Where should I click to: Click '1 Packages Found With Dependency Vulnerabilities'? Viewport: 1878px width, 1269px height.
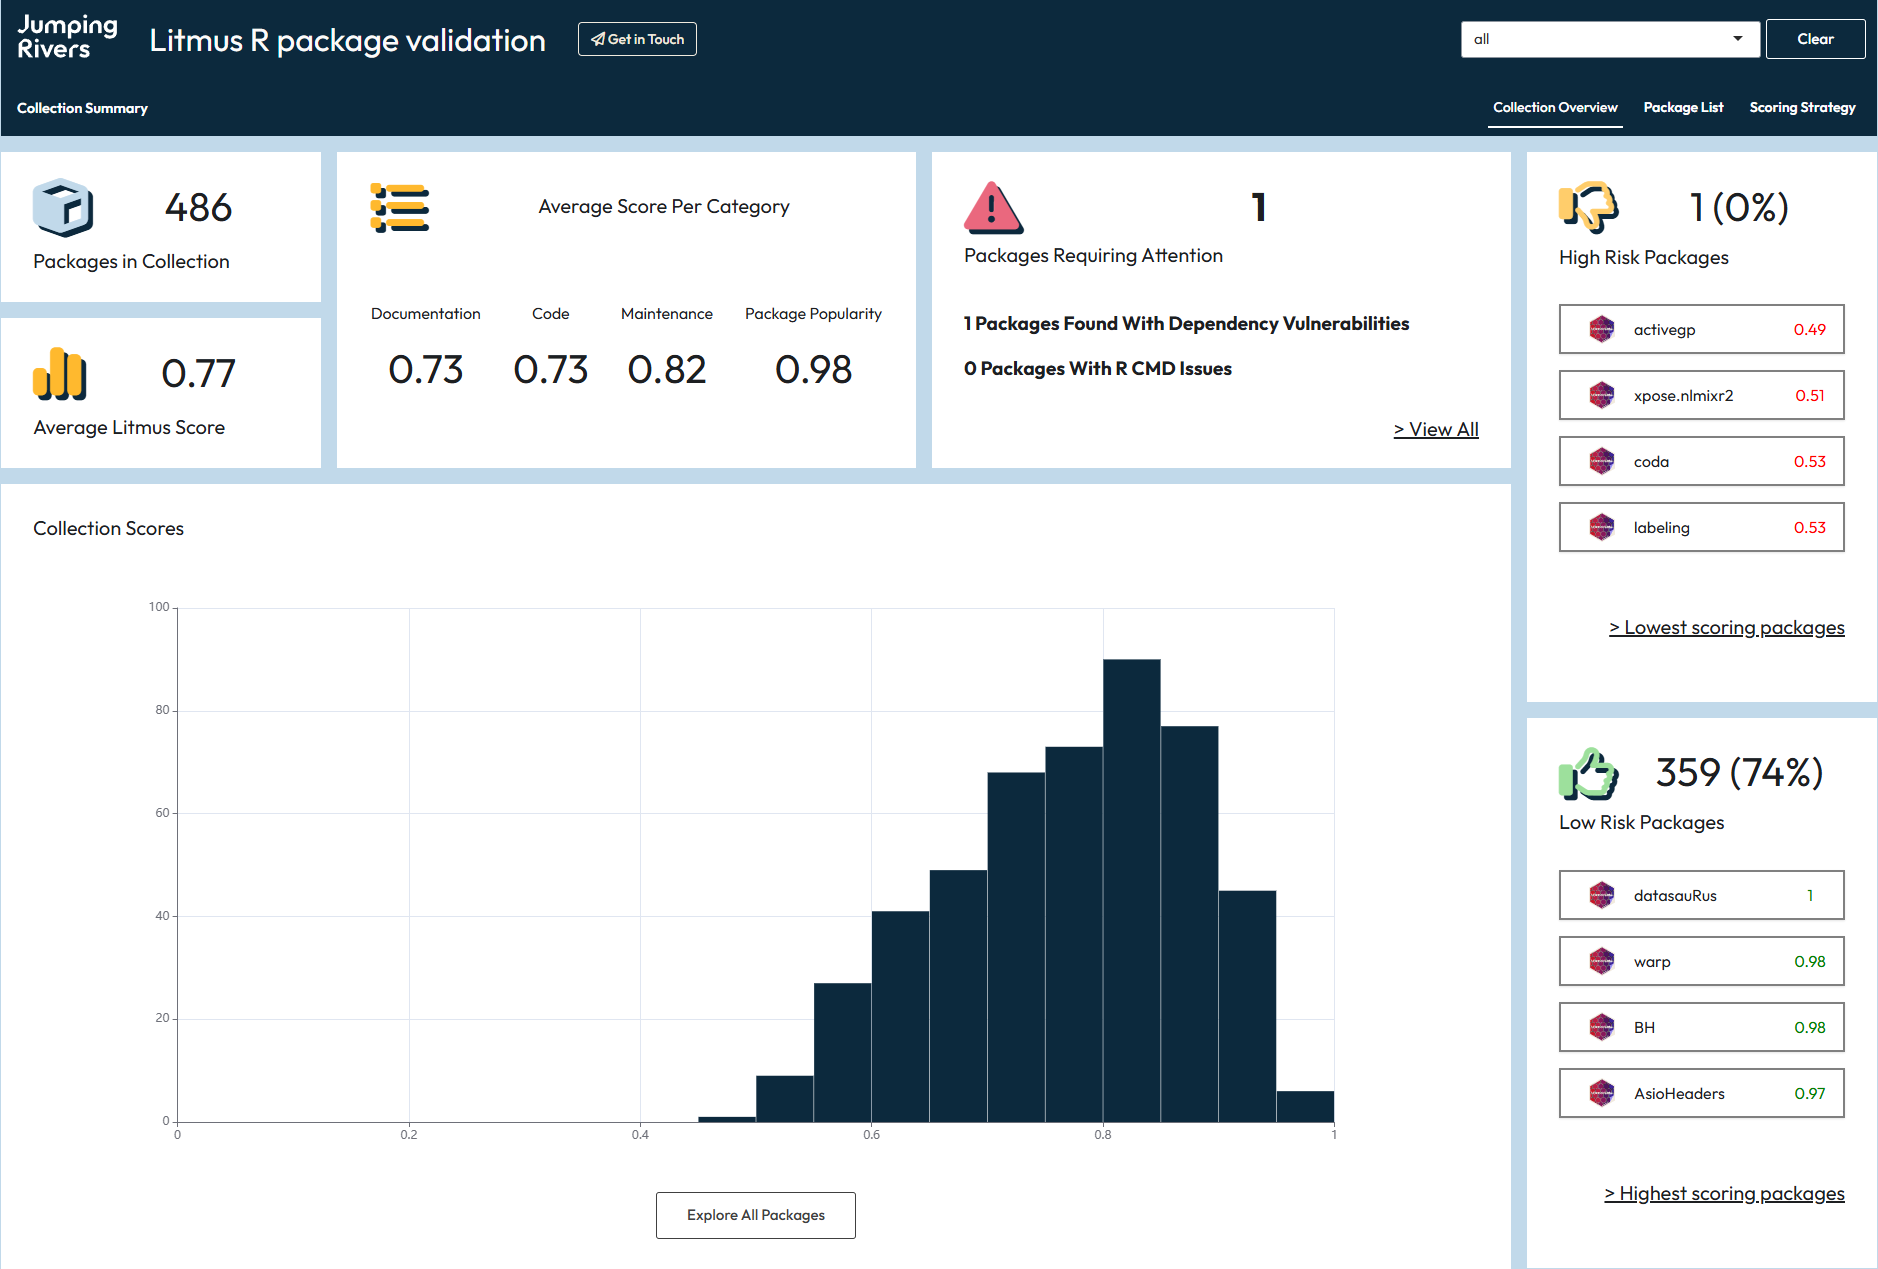1186,323
